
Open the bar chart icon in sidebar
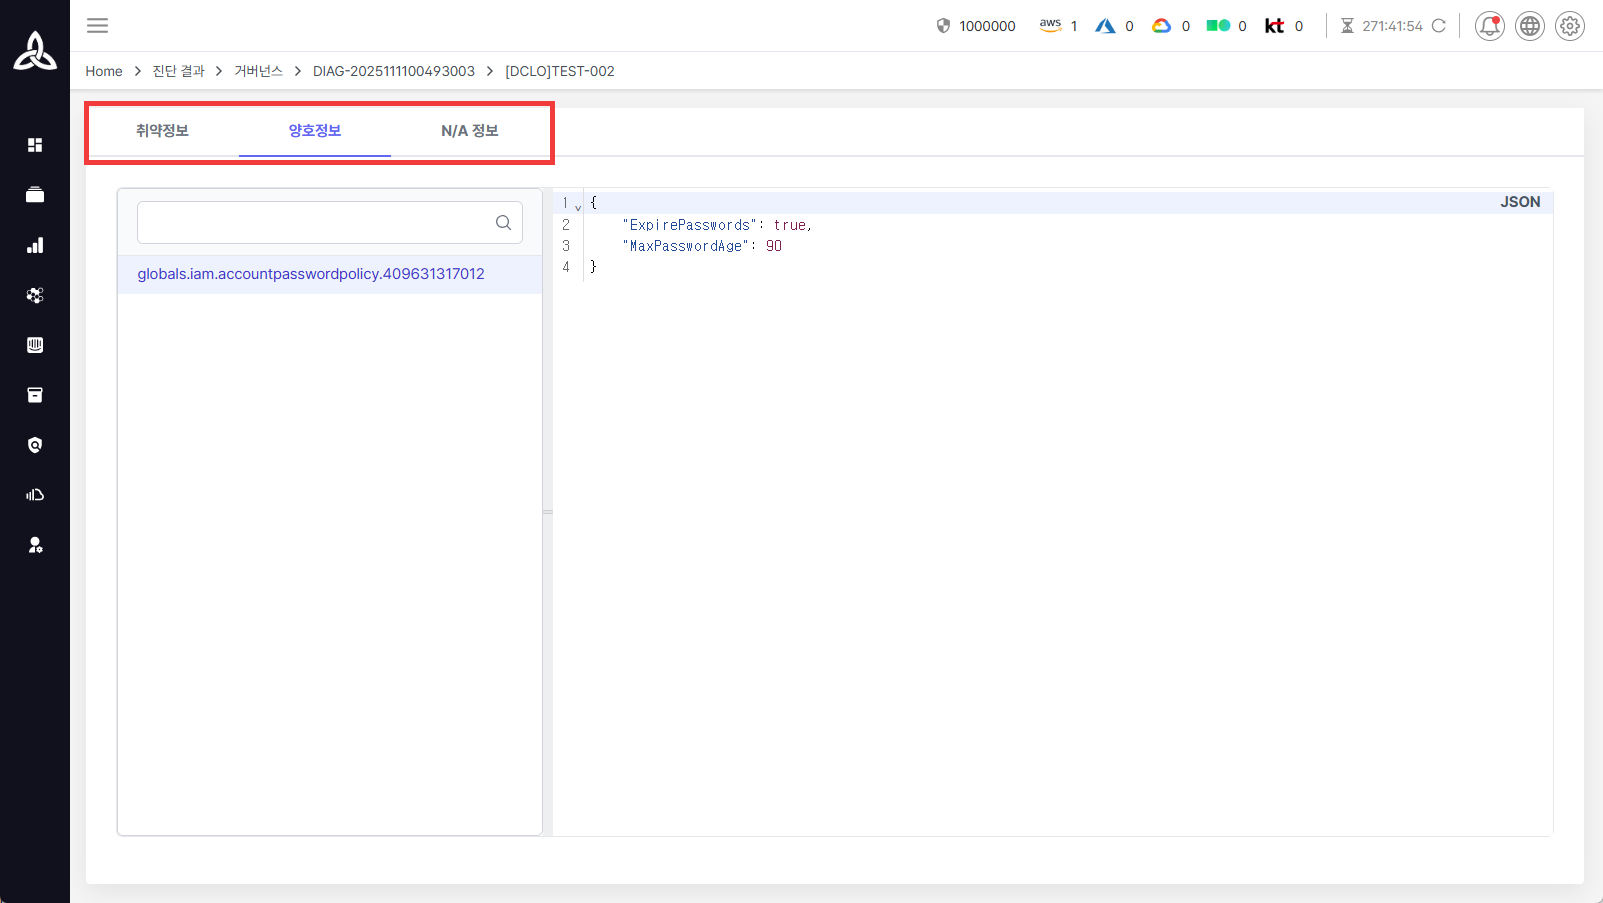[35, 245]
